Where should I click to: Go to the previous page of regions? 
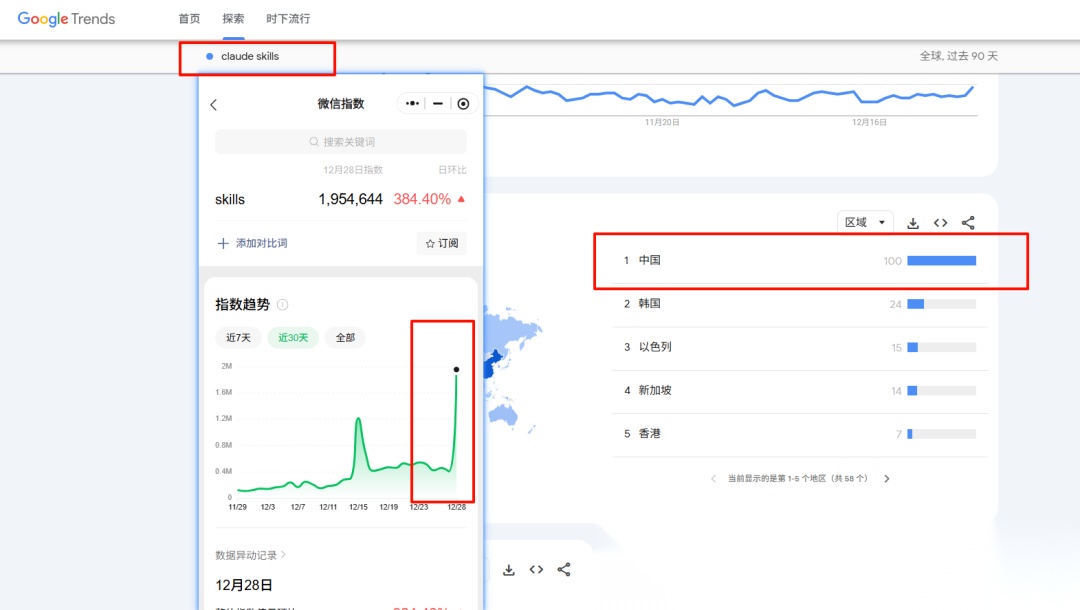pos(714,478)
